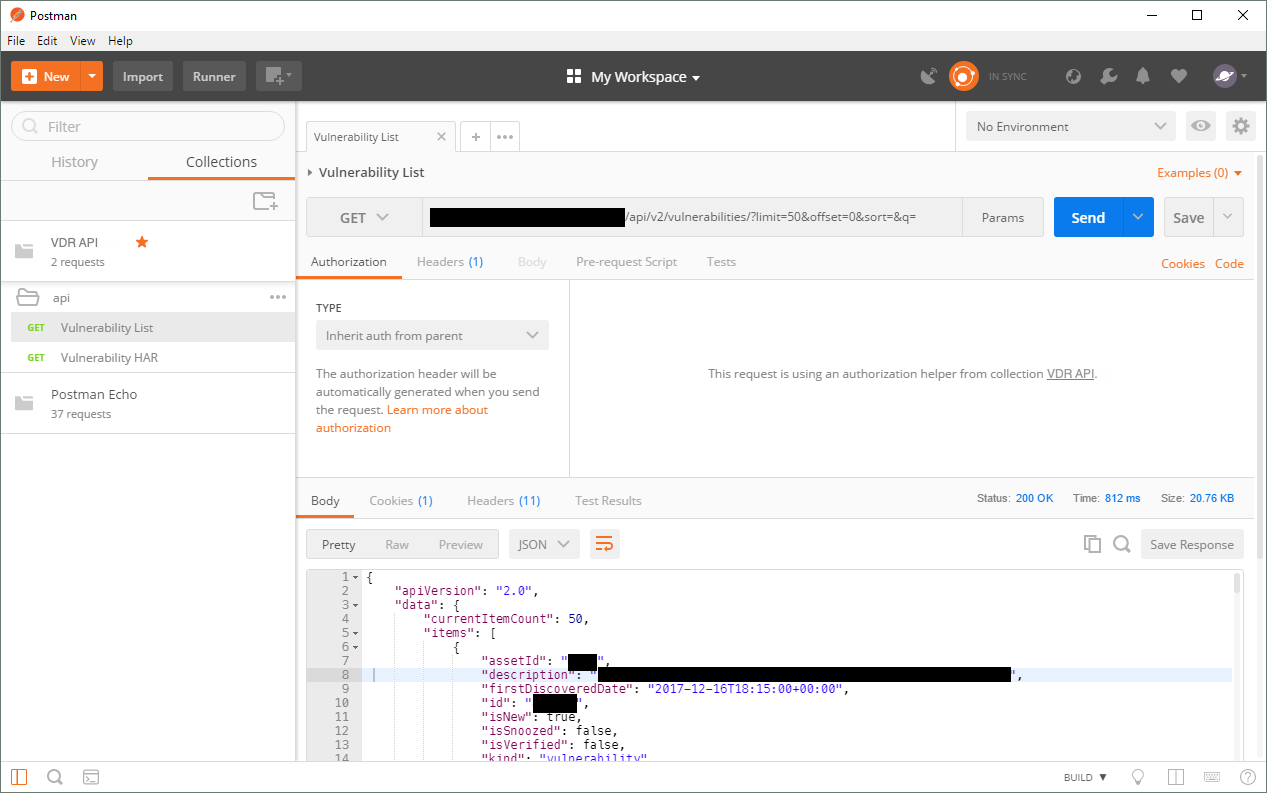Open the Find magnifier in status bar
This screenshot has height=793, width=1267.
[x=55, y=777]
